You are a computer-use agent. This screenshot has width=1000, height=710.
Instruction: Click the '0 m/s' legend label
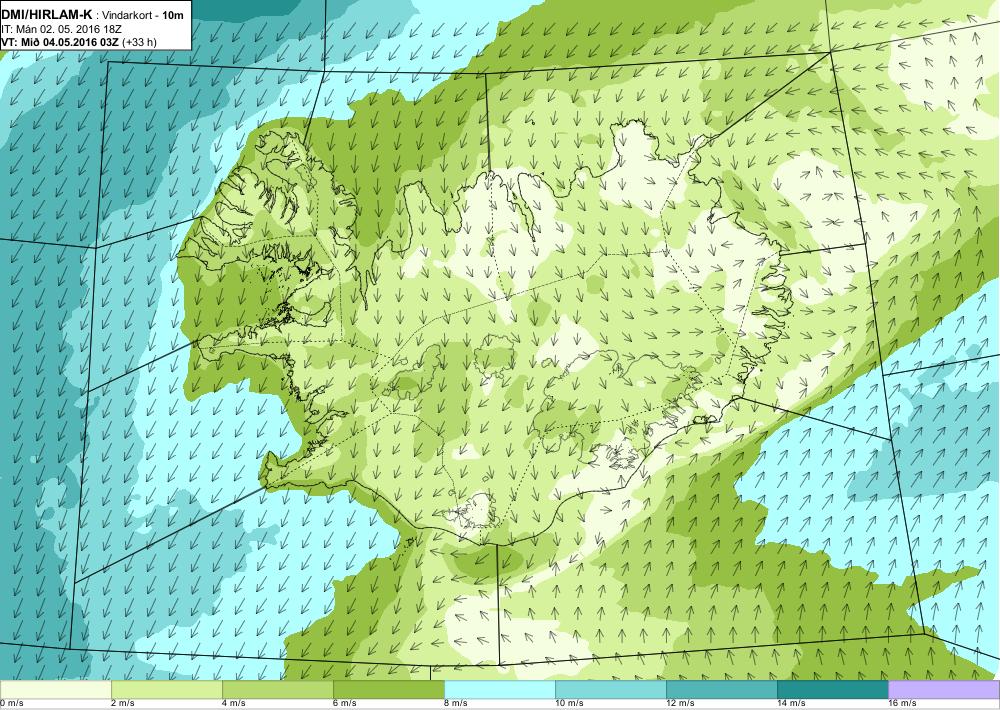click(x=12, y=704)
